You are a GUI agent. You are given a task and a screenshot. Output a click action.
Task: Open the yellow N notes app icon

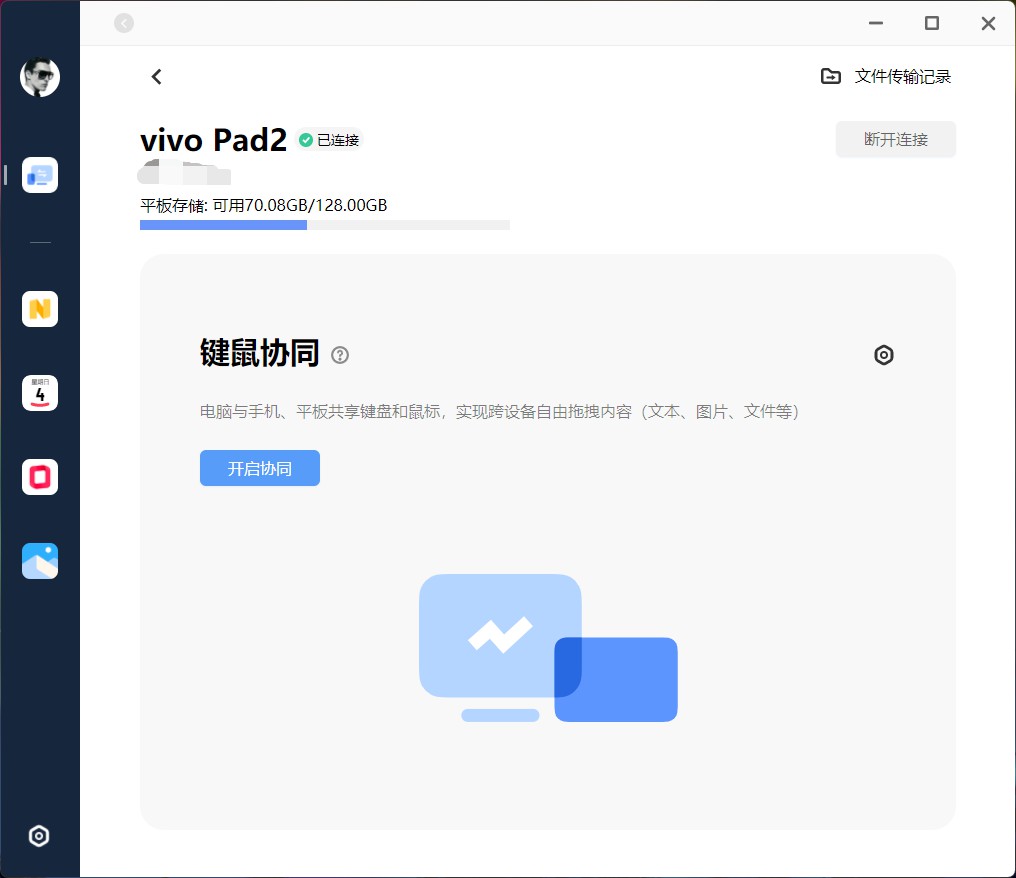coord(40,309)
